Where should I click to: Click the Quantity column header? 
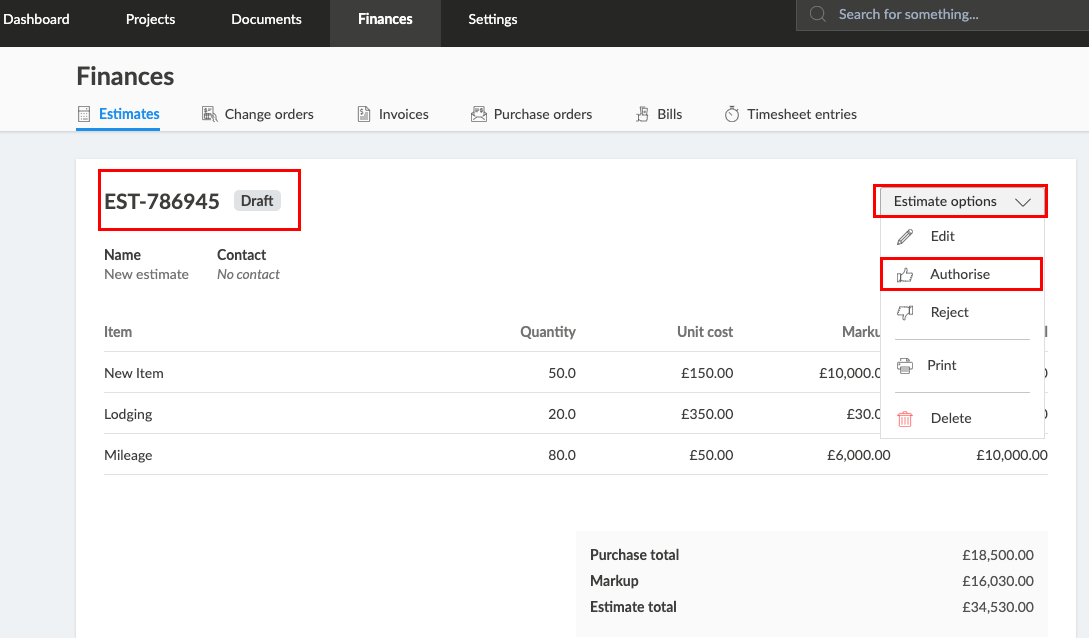point(548,332)
